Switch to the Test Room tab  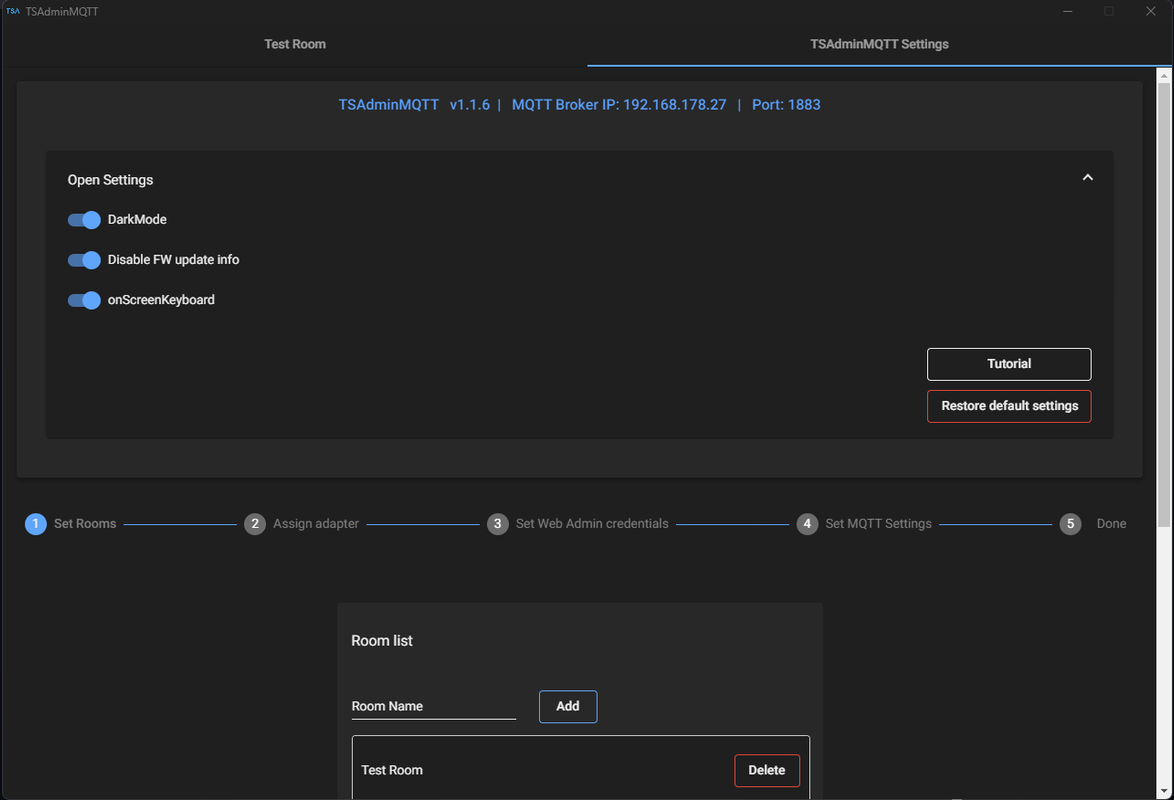pos(294,44)
